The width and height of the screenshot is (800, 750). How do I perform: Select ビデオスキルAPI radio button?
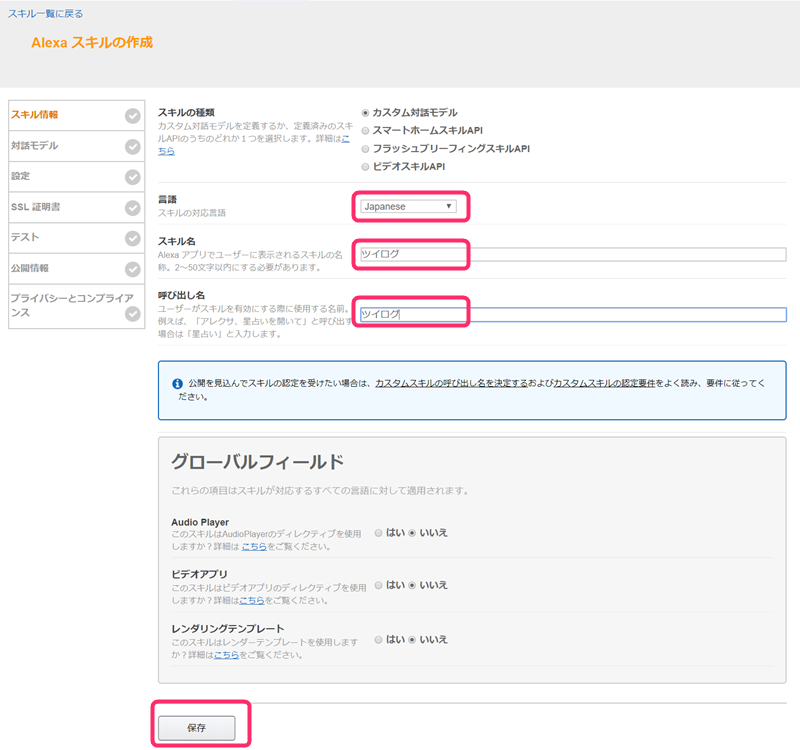pyautogui.click(x=365, y=167)
